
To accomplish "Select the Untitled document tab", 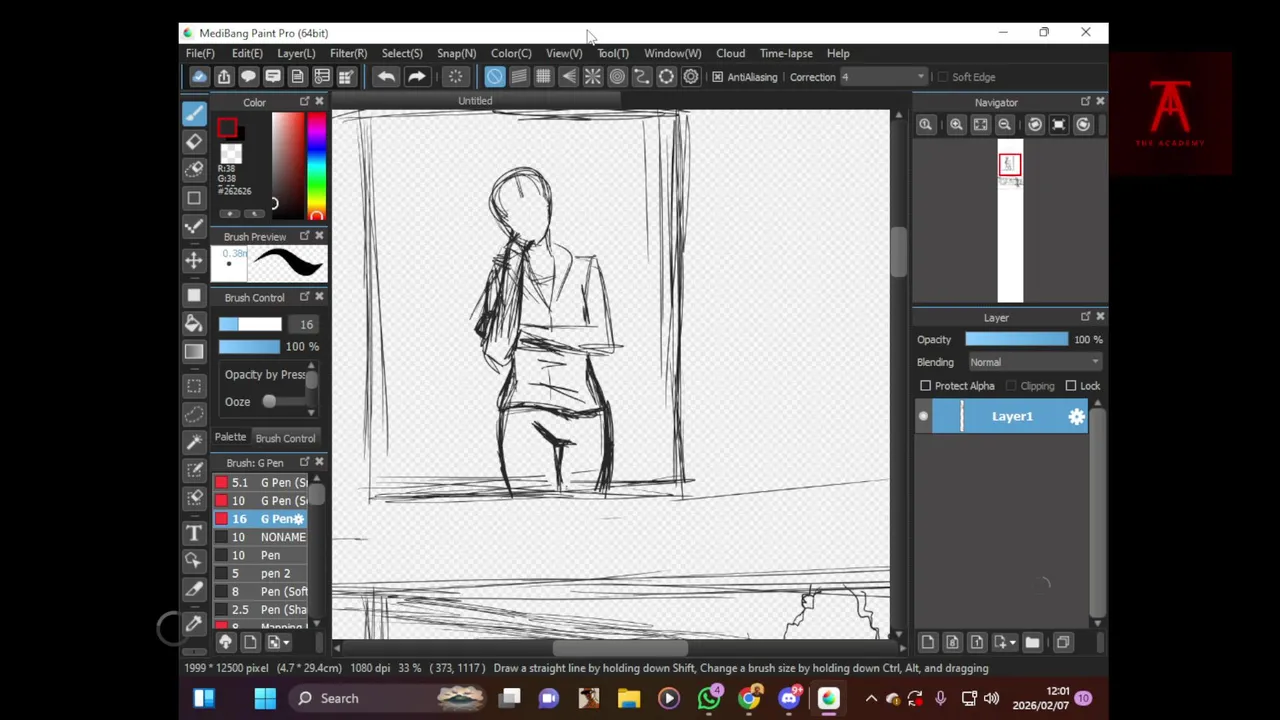I will (x=475, y=101).
